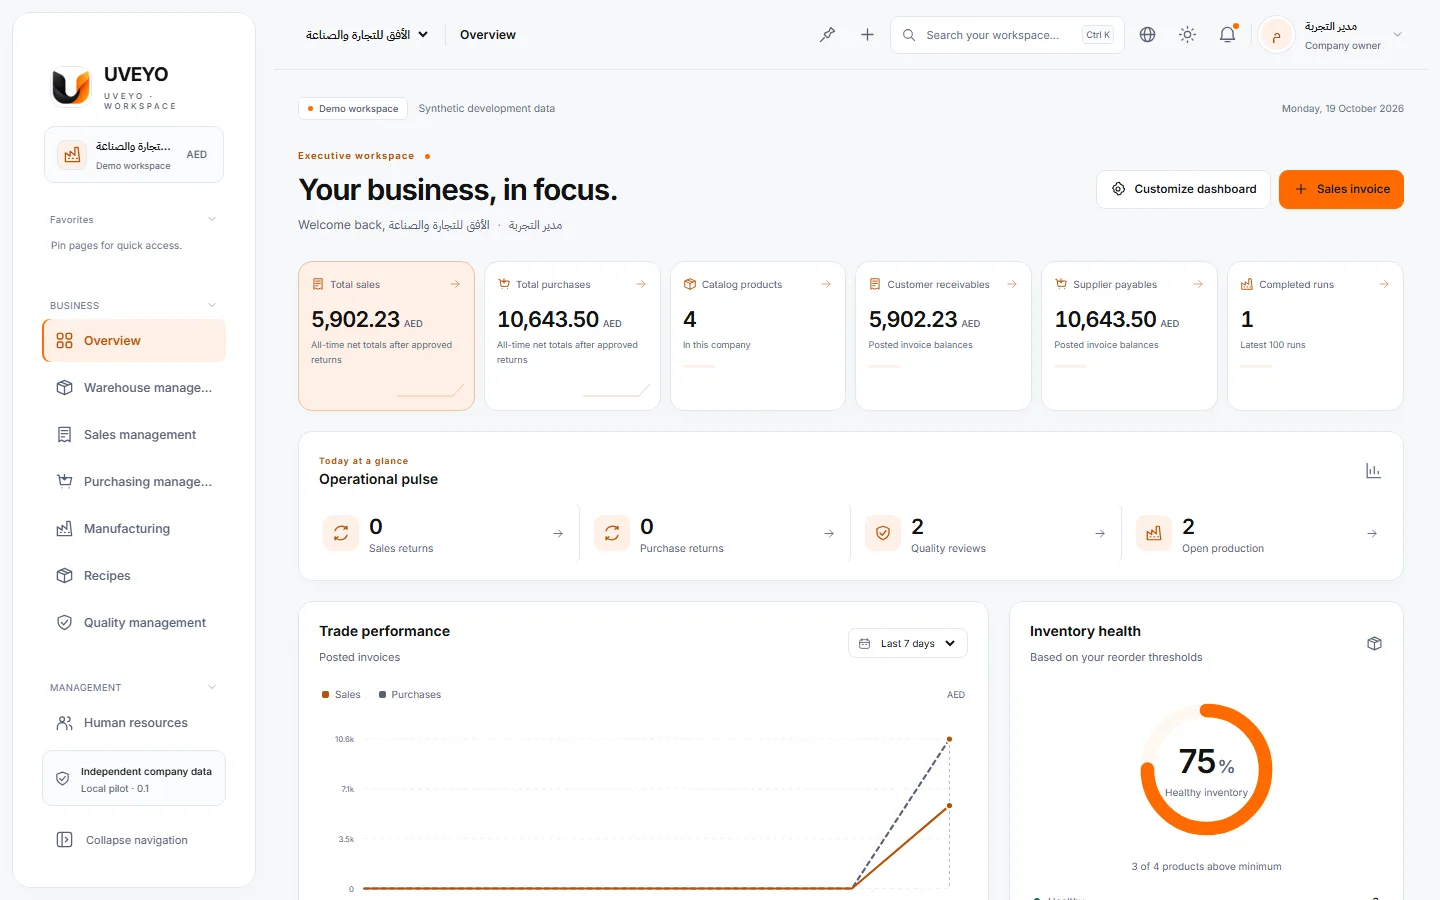Go to Manufacturing in the sidebar
This screenshot has width=1440, height=900.
(x=134, y=529)
